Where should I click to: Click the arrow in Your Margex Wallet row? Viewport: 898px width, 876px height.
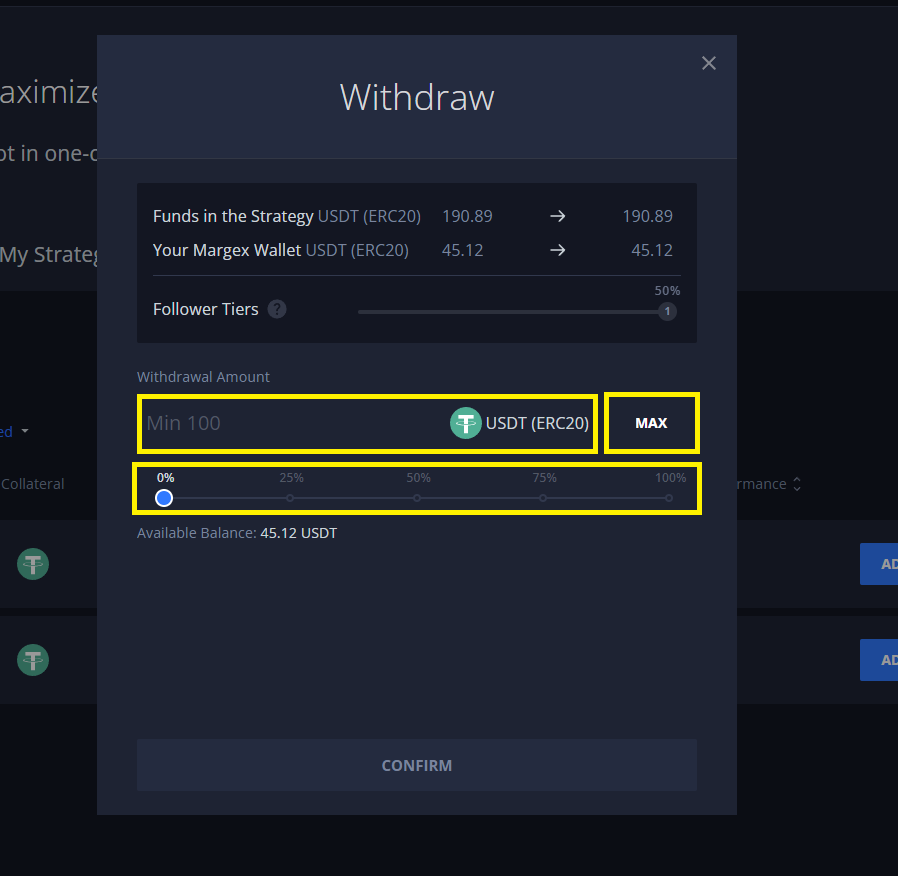tap(558, 250)
